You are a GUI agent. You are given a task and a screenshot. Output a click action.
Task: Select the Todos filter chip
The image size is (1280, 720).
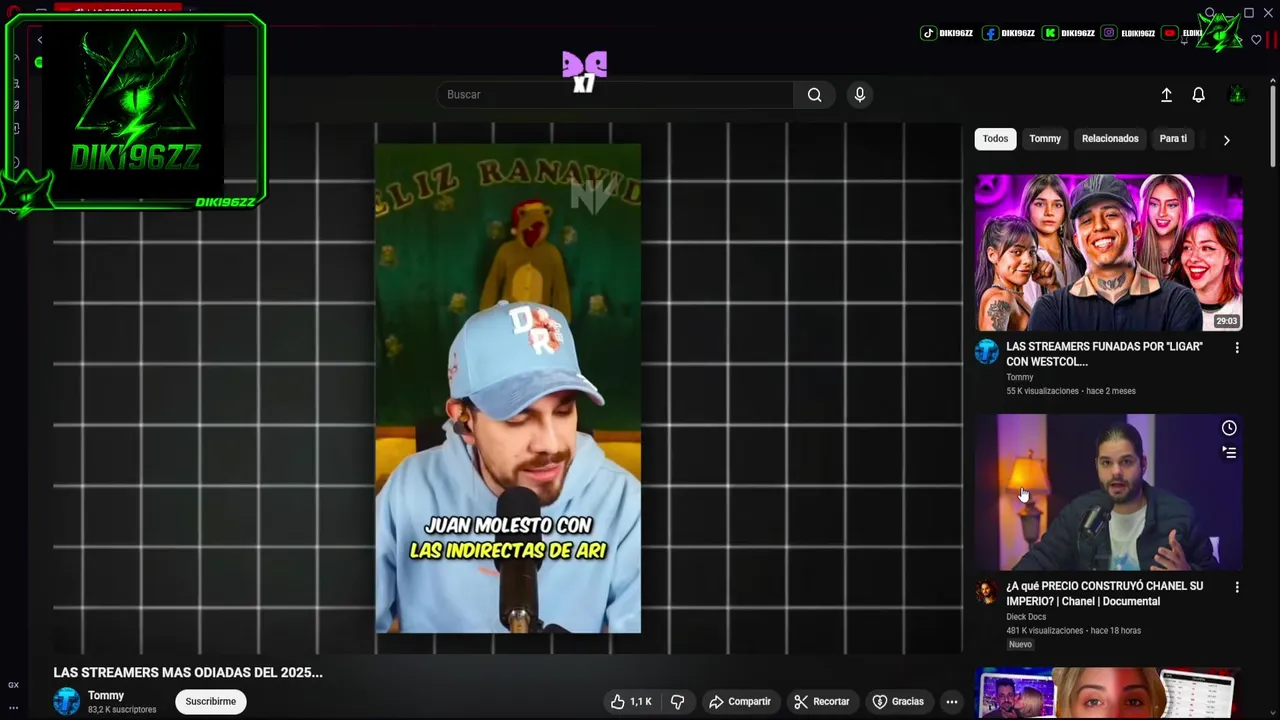click(x=995, y=139)
